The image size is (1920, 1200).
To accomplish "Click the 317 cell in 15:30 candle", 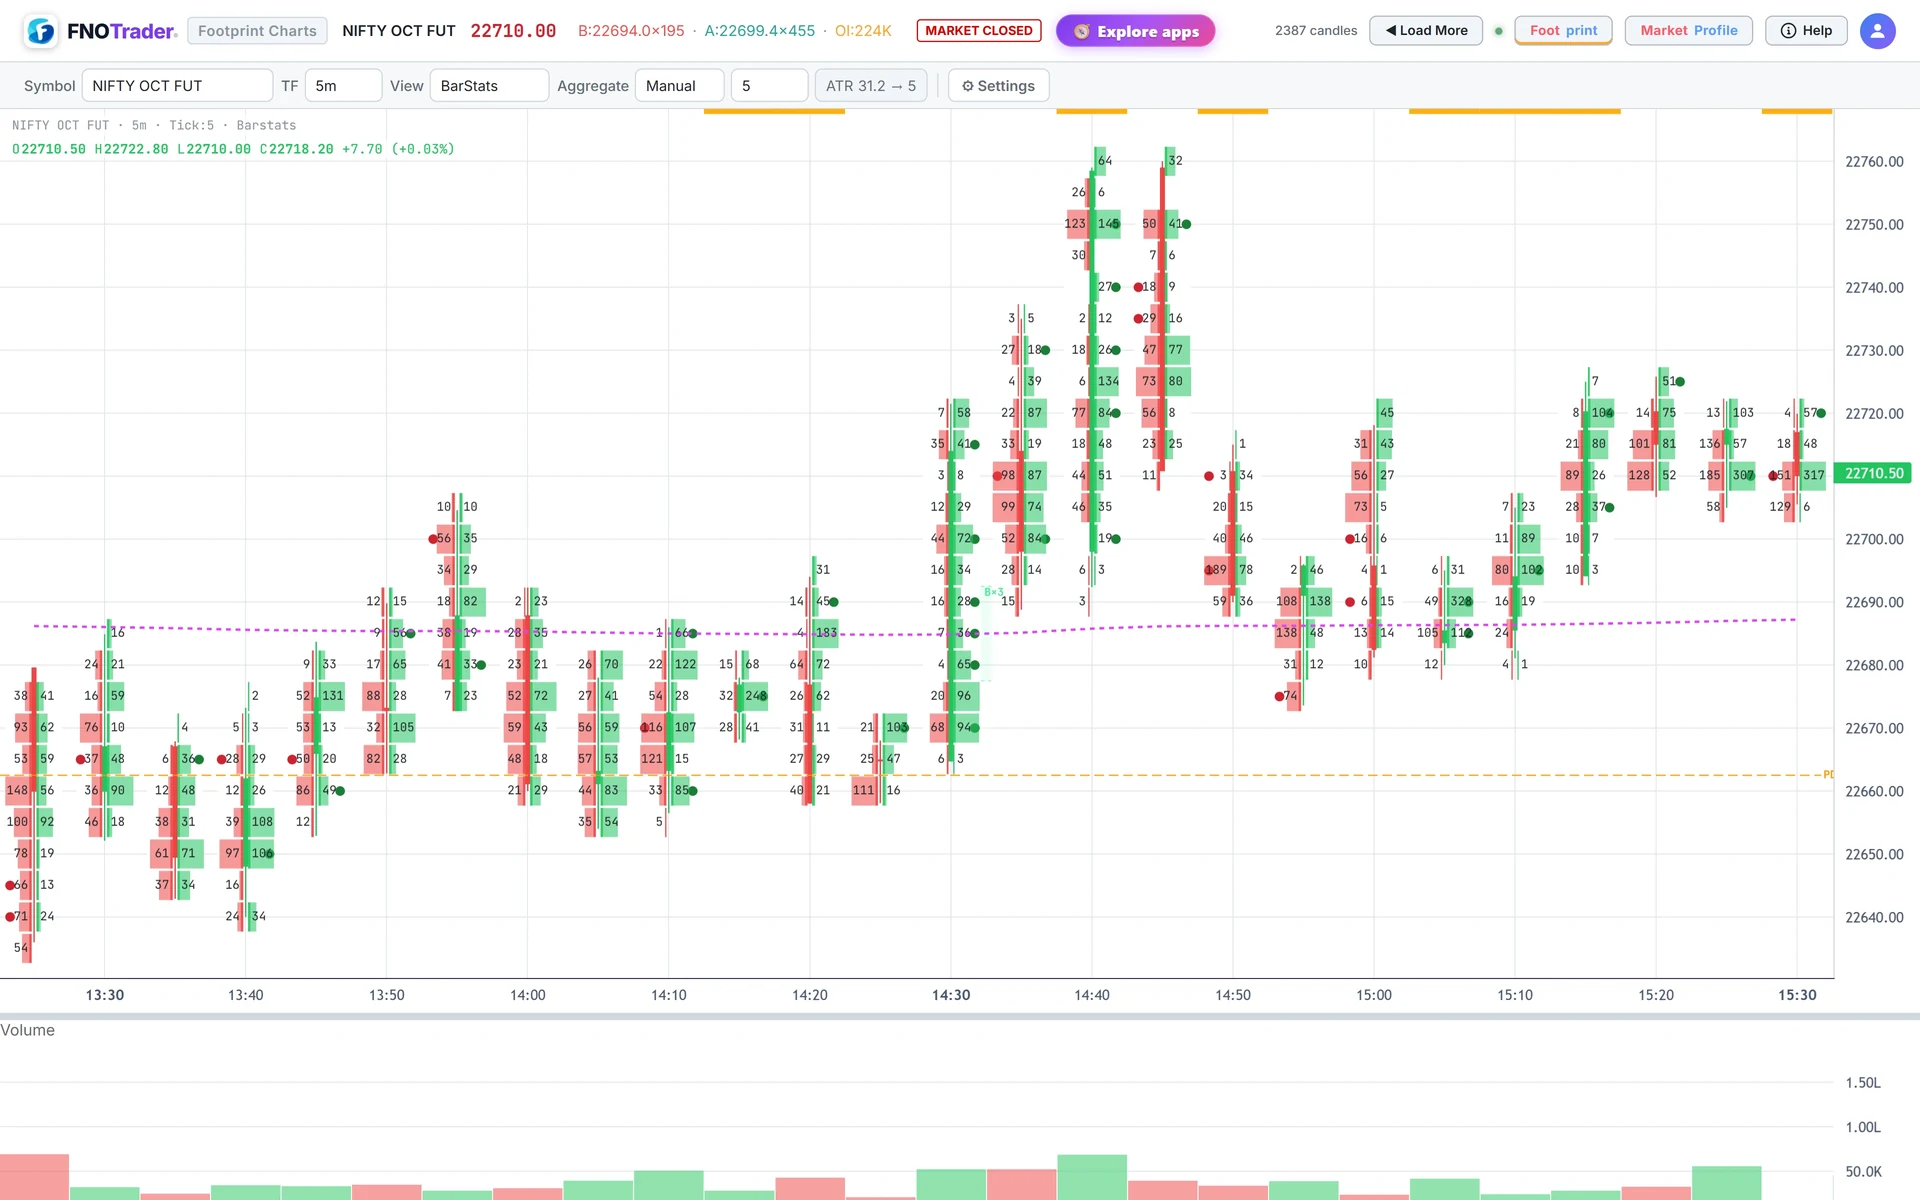I will click(x=1813, y=475).
